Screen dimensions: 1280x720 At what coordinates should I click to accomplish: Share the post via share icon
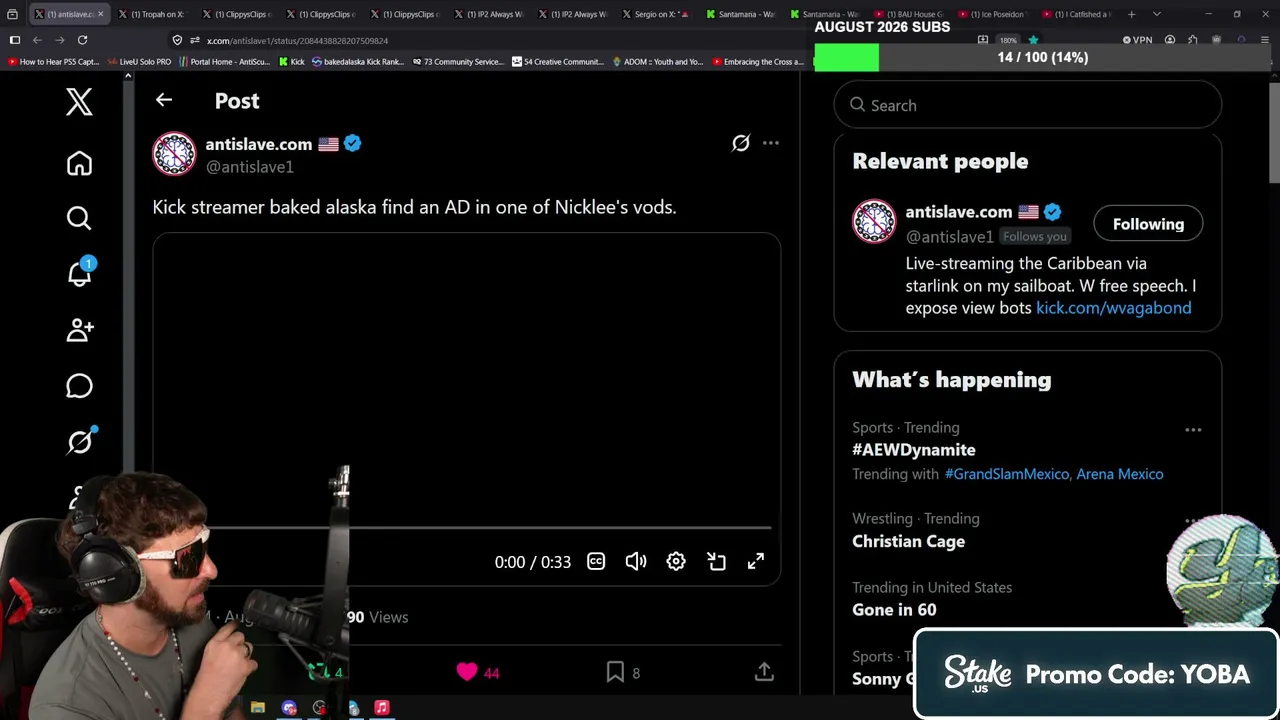pyautogui.click(x=764, y=672)
